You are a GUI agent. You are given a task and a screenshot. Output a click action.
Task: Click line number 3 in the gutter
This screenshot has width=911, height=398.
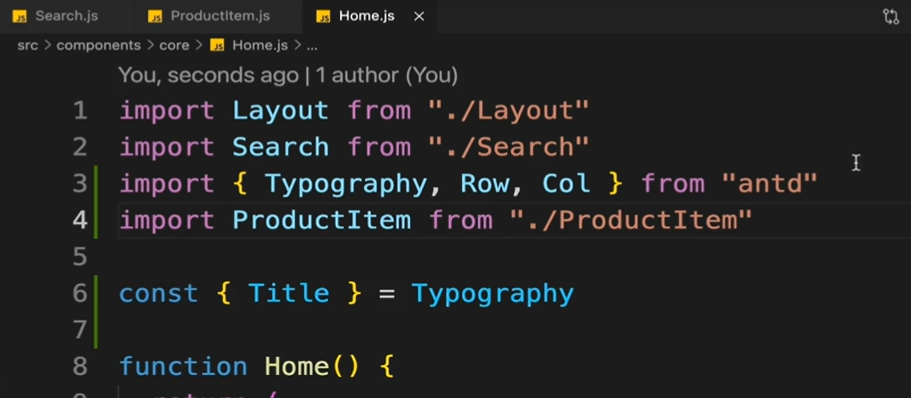[80, 184]
